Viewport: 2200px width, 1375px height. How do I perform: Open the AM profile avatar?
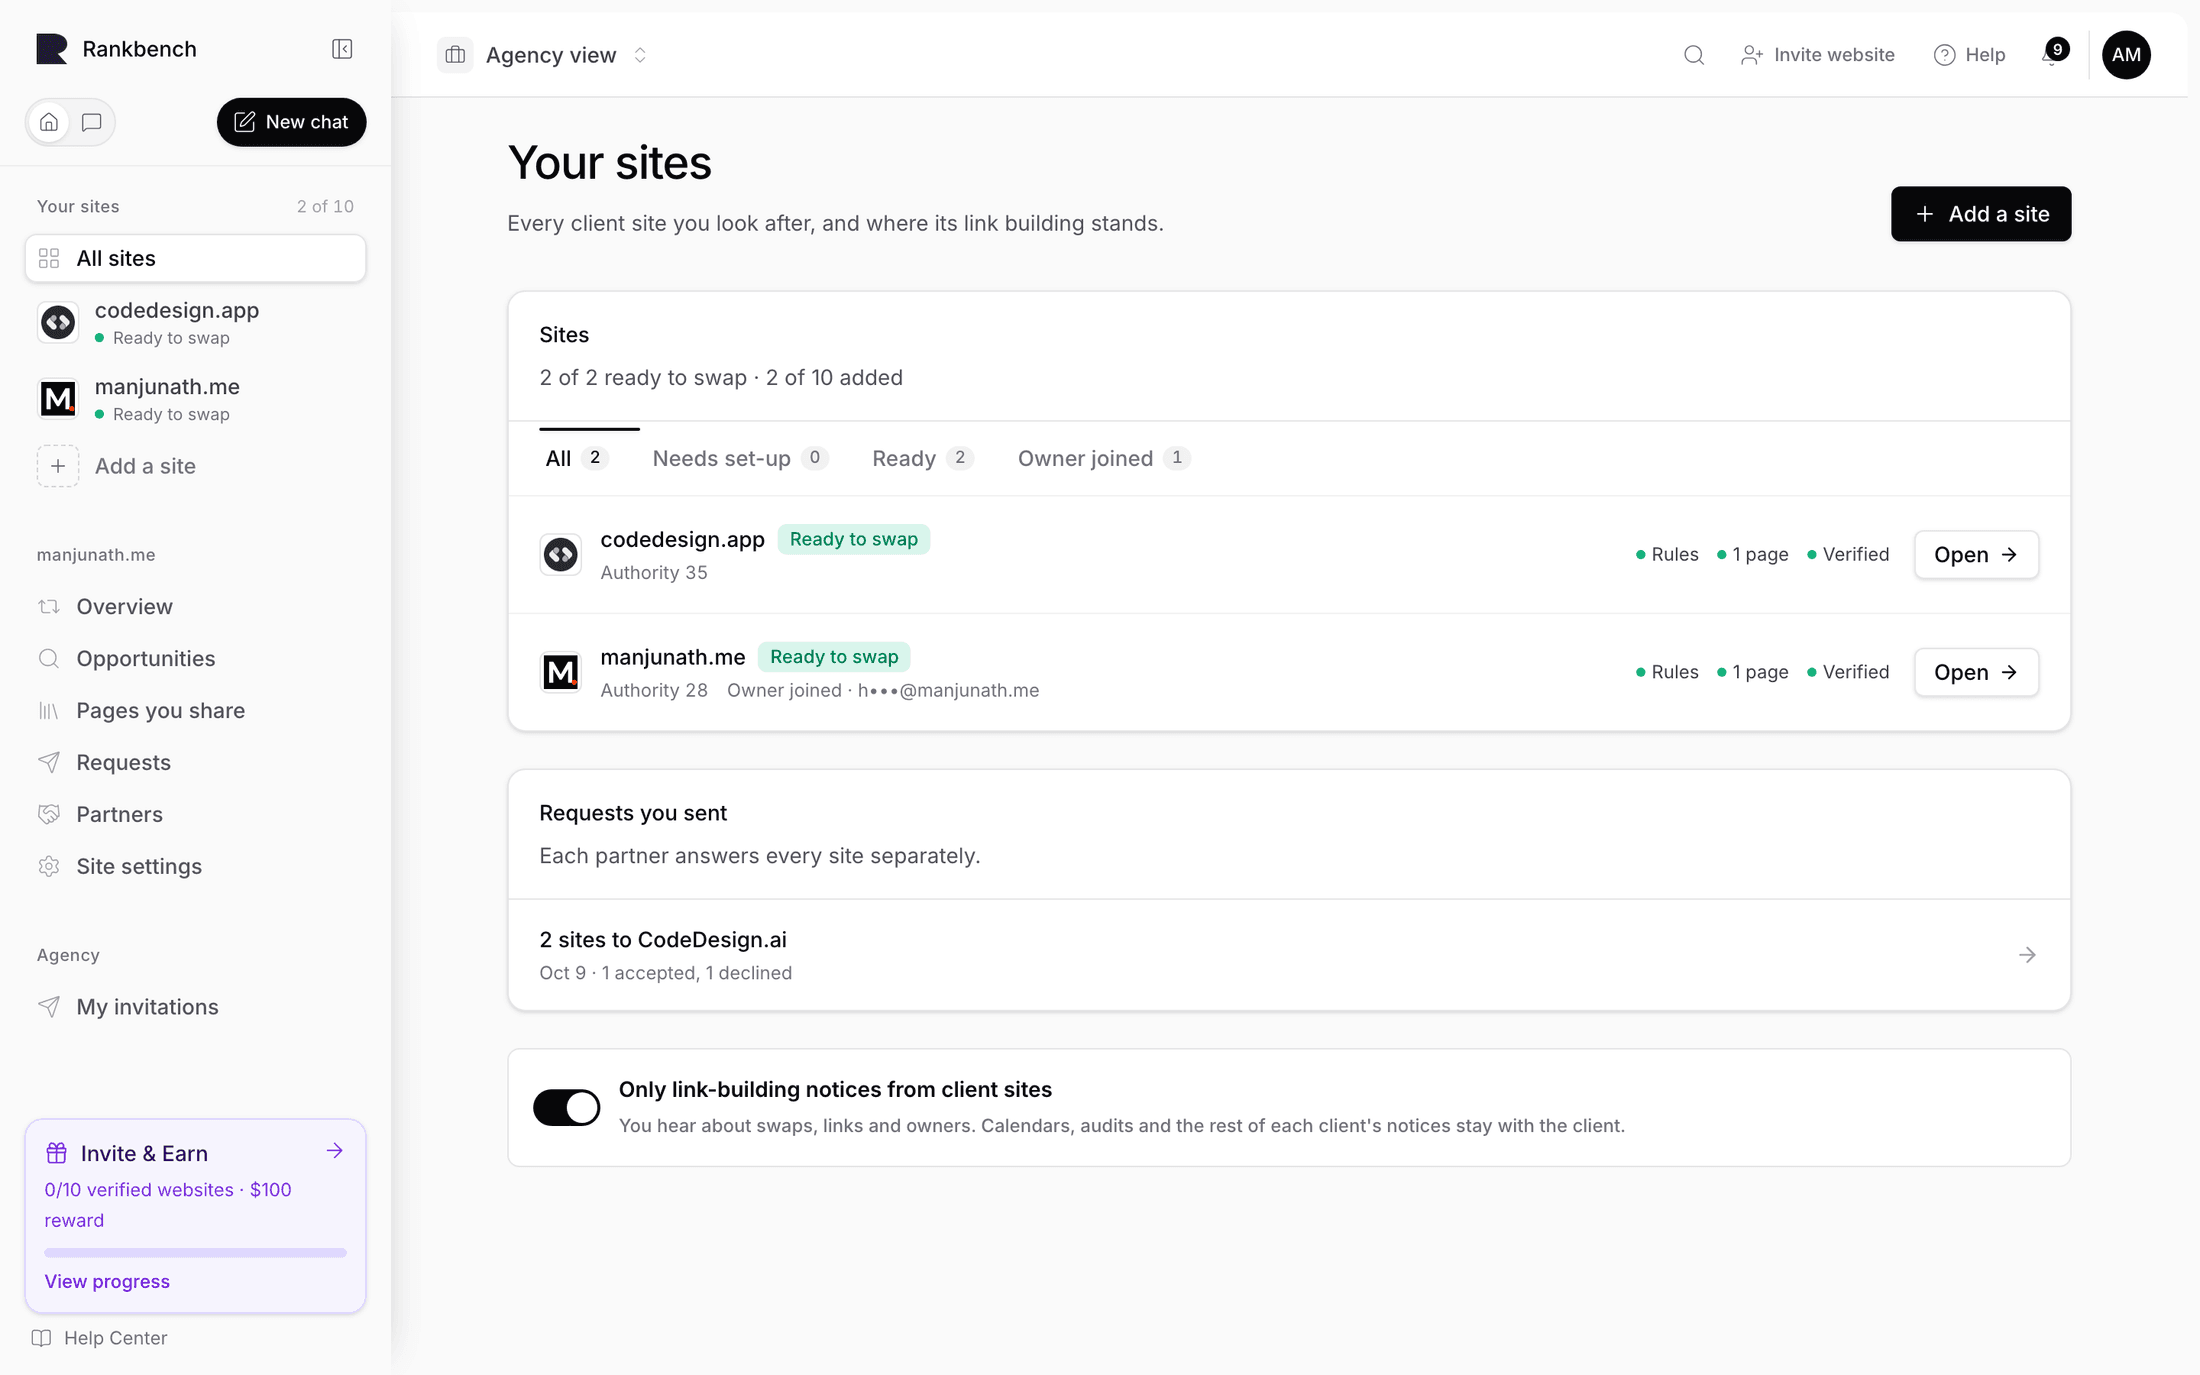click(2126, 55)
